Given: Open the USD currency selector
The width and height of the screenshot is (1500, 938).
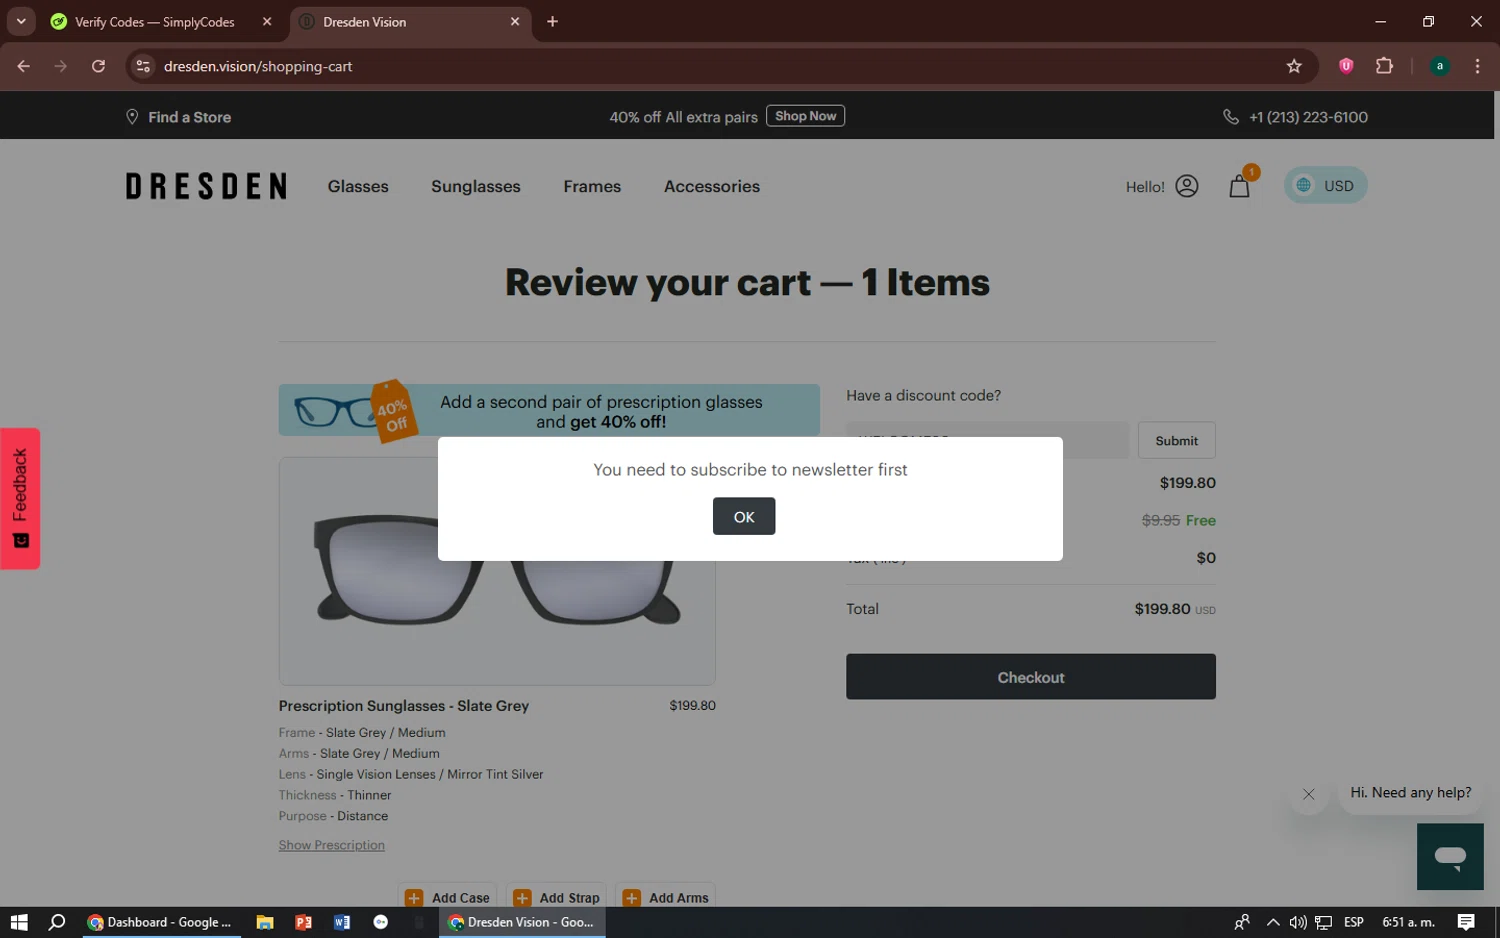Looking at the screenshot, I should click(x=1325, y=185).
